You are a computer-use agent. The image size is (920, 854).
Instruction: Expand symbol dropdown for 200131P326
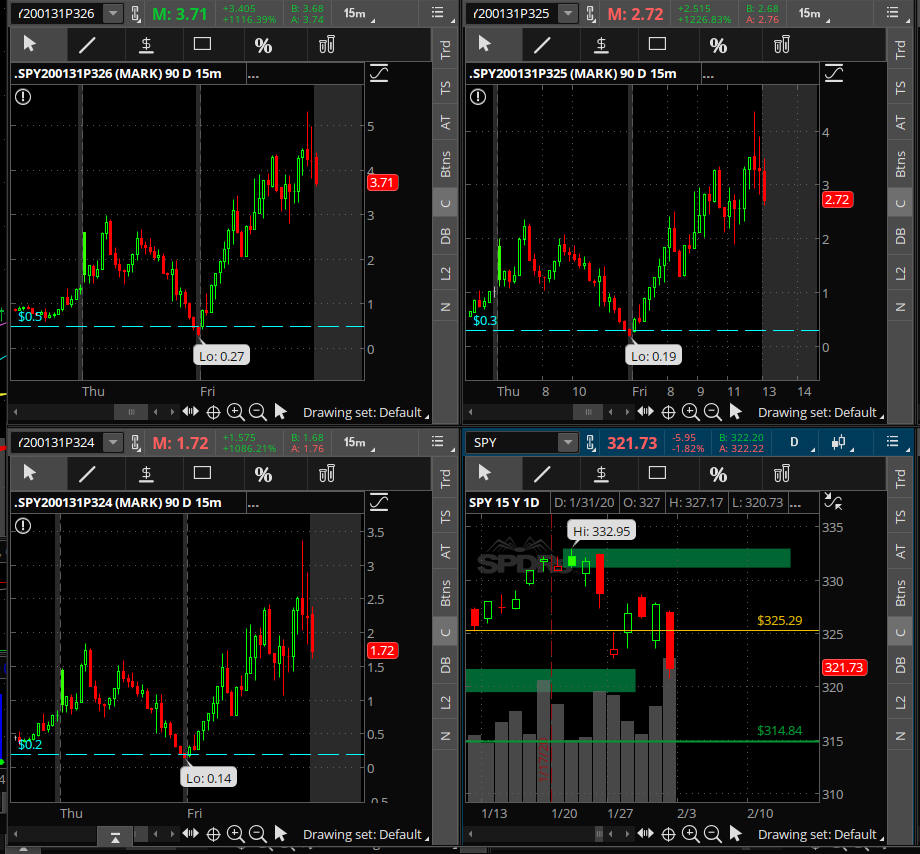click(113, 13)
